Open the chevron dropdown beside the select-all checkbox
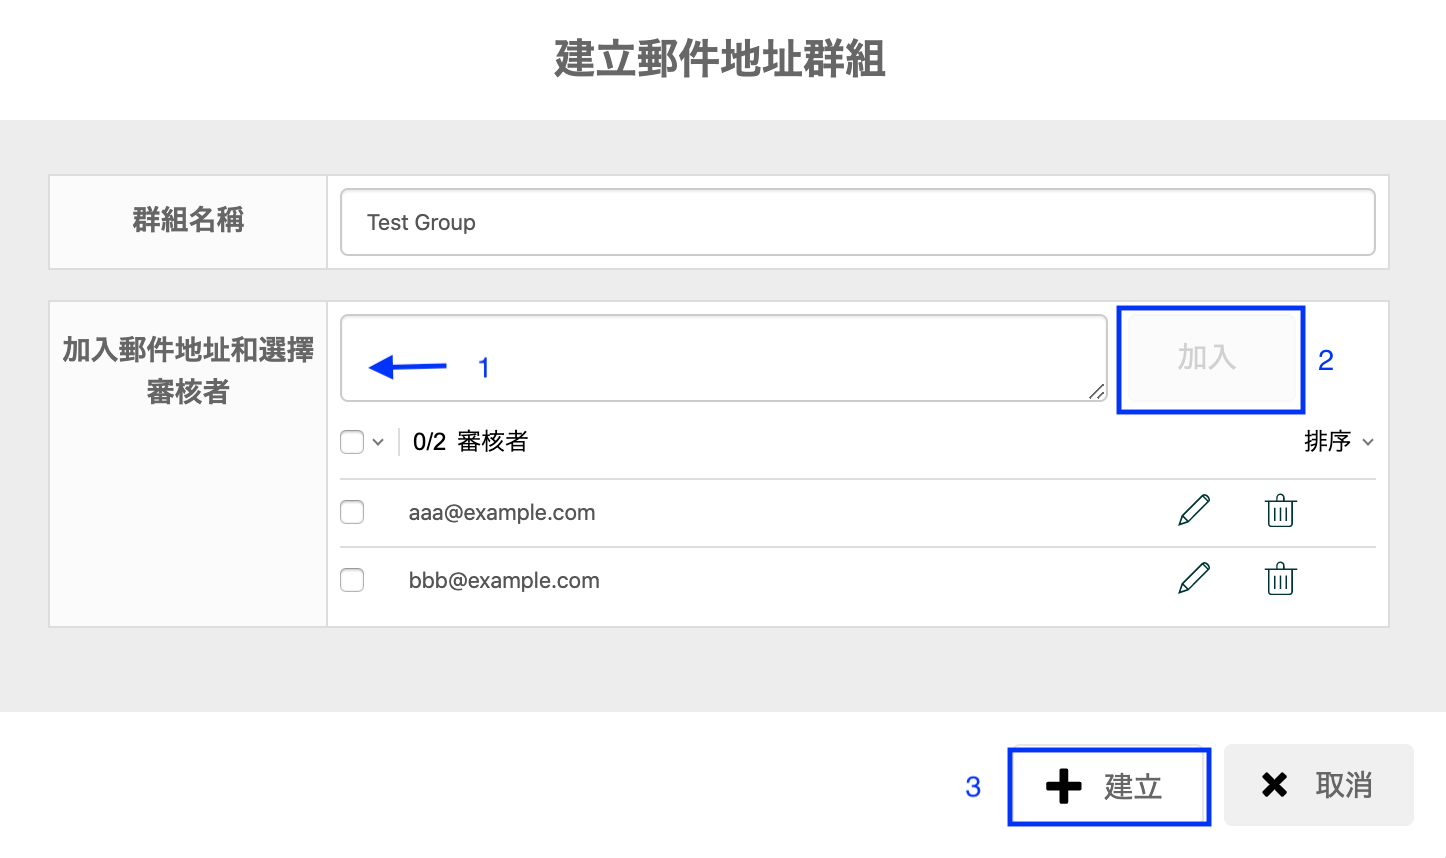Viewport: 1446px width, 858px height. [378, 442]
